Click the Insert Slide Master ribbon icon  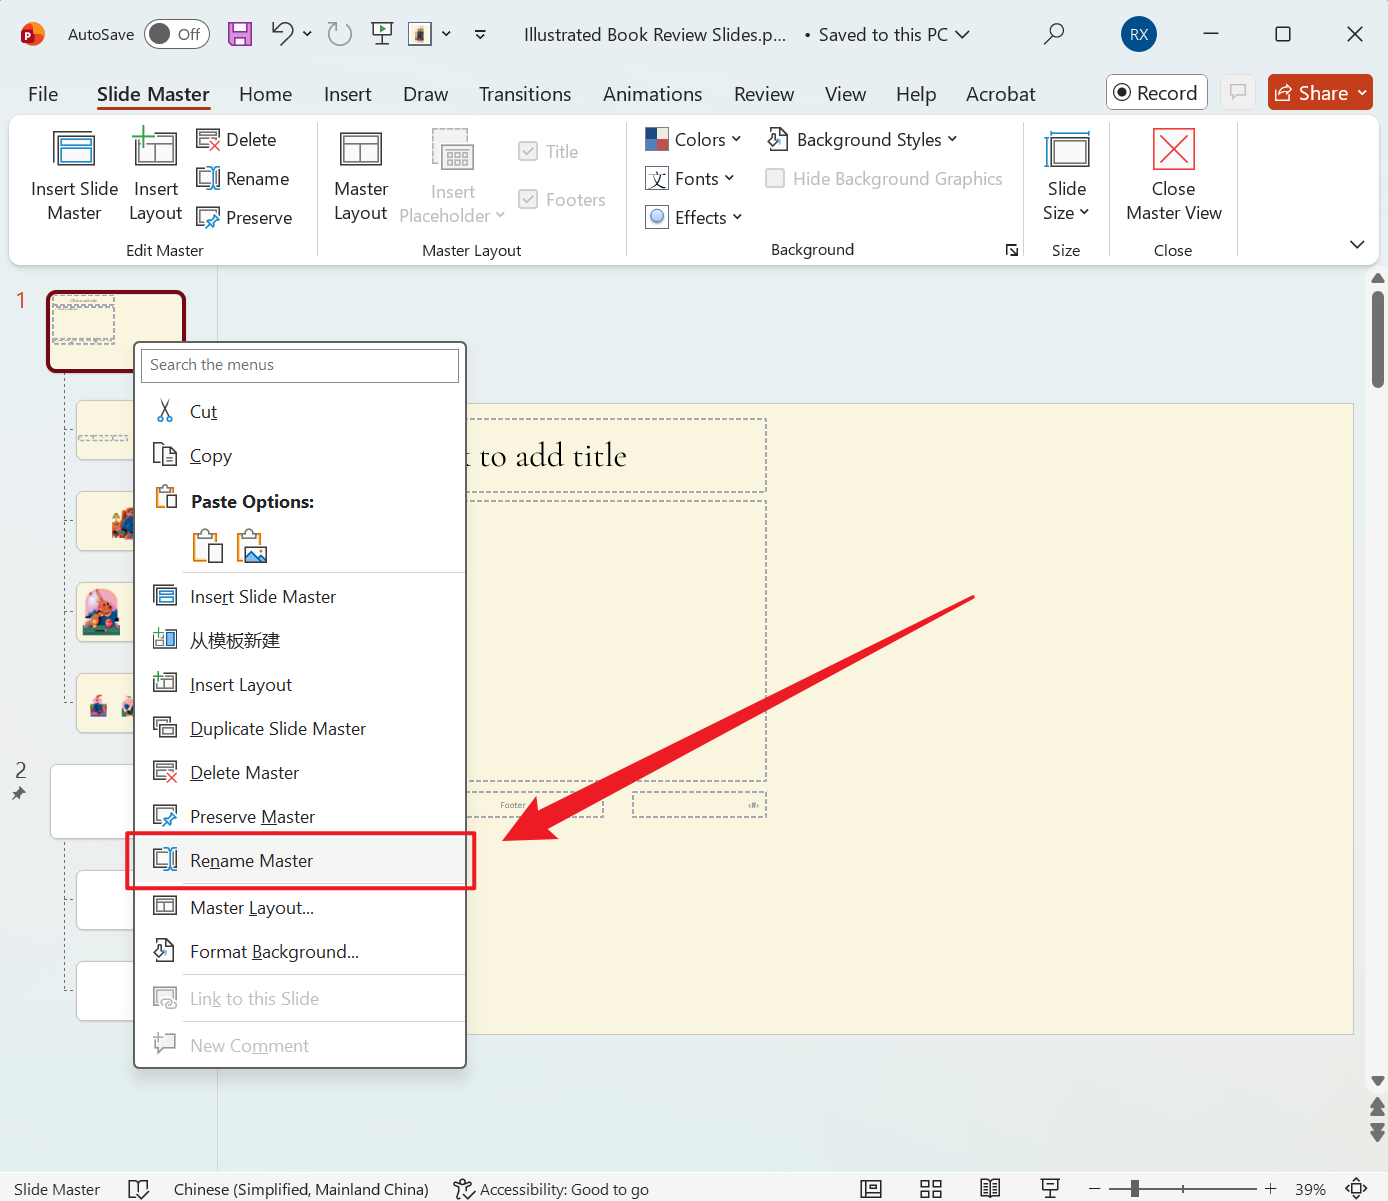(x=74, y=151)
